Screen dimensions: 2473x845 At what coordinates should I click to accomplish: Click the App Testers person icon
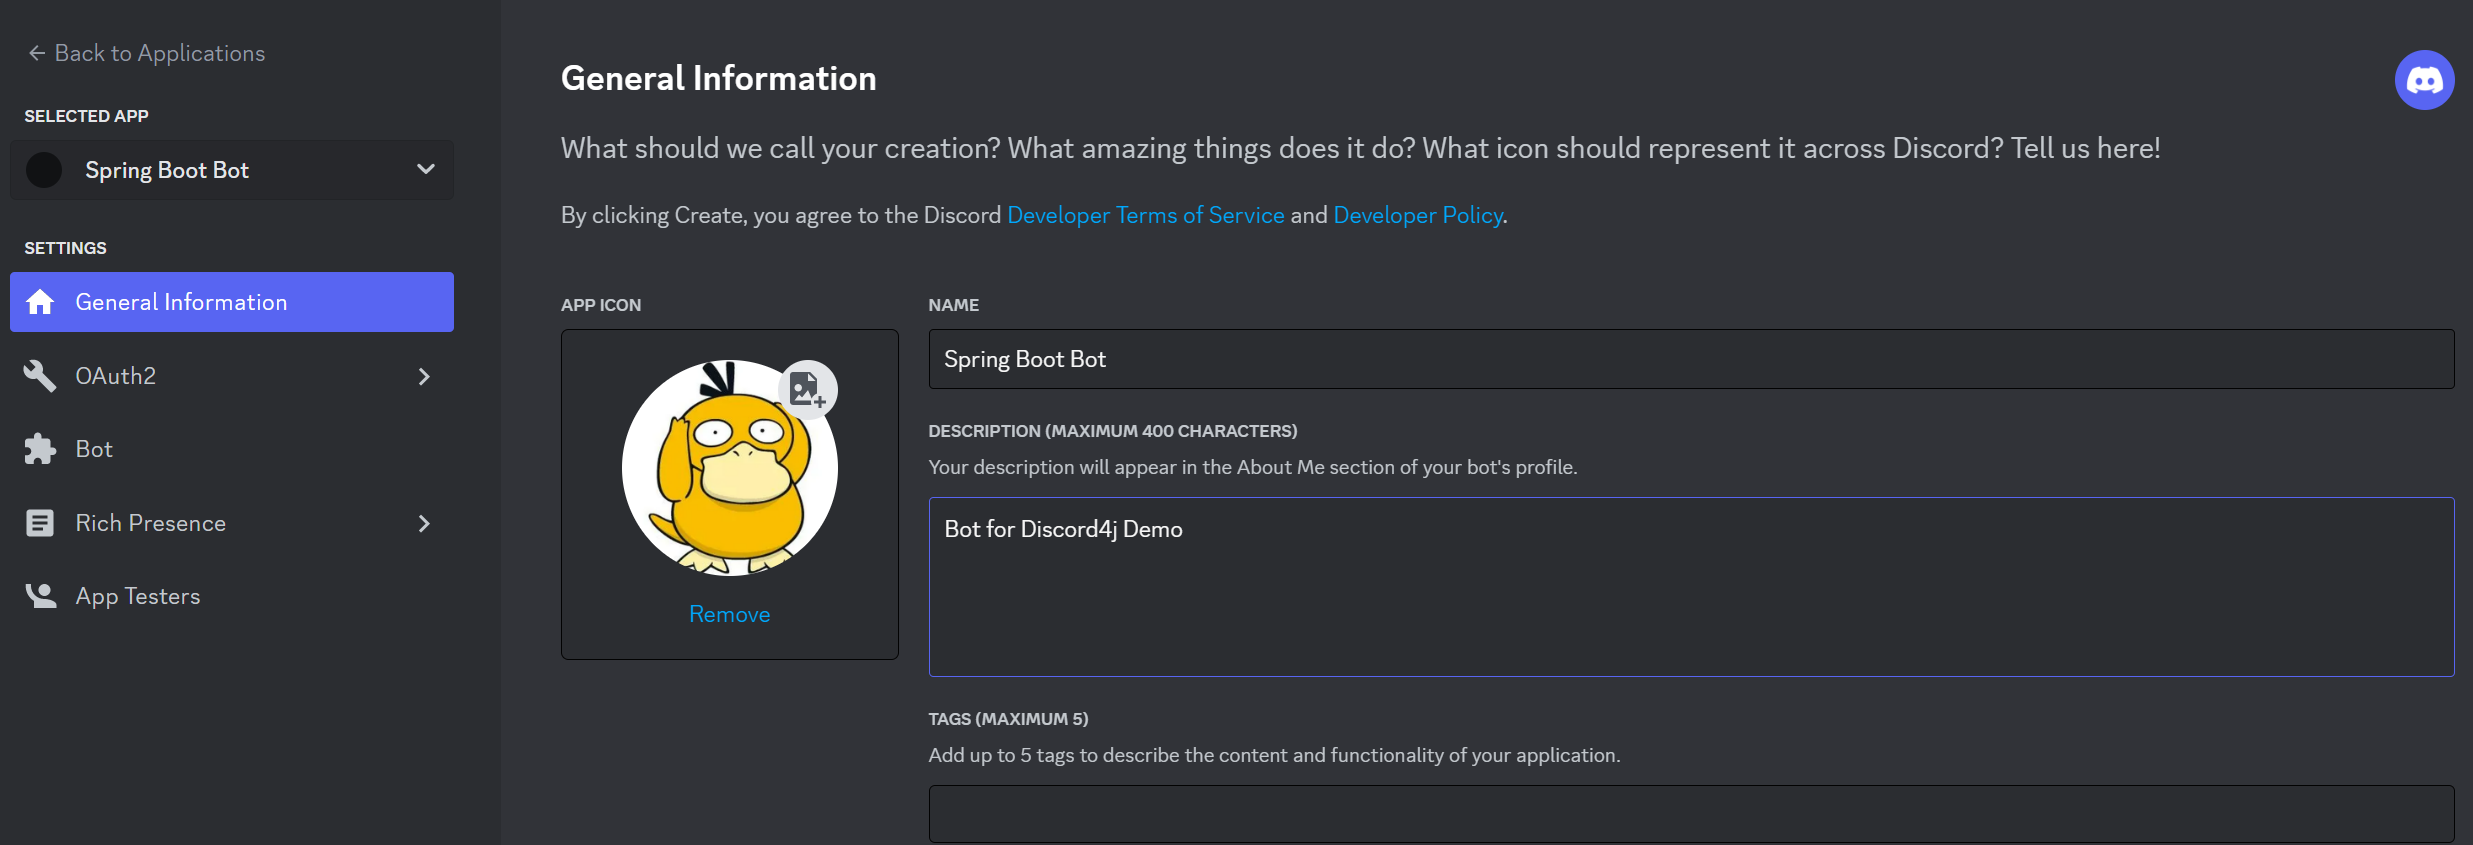(x=40, y=596)
